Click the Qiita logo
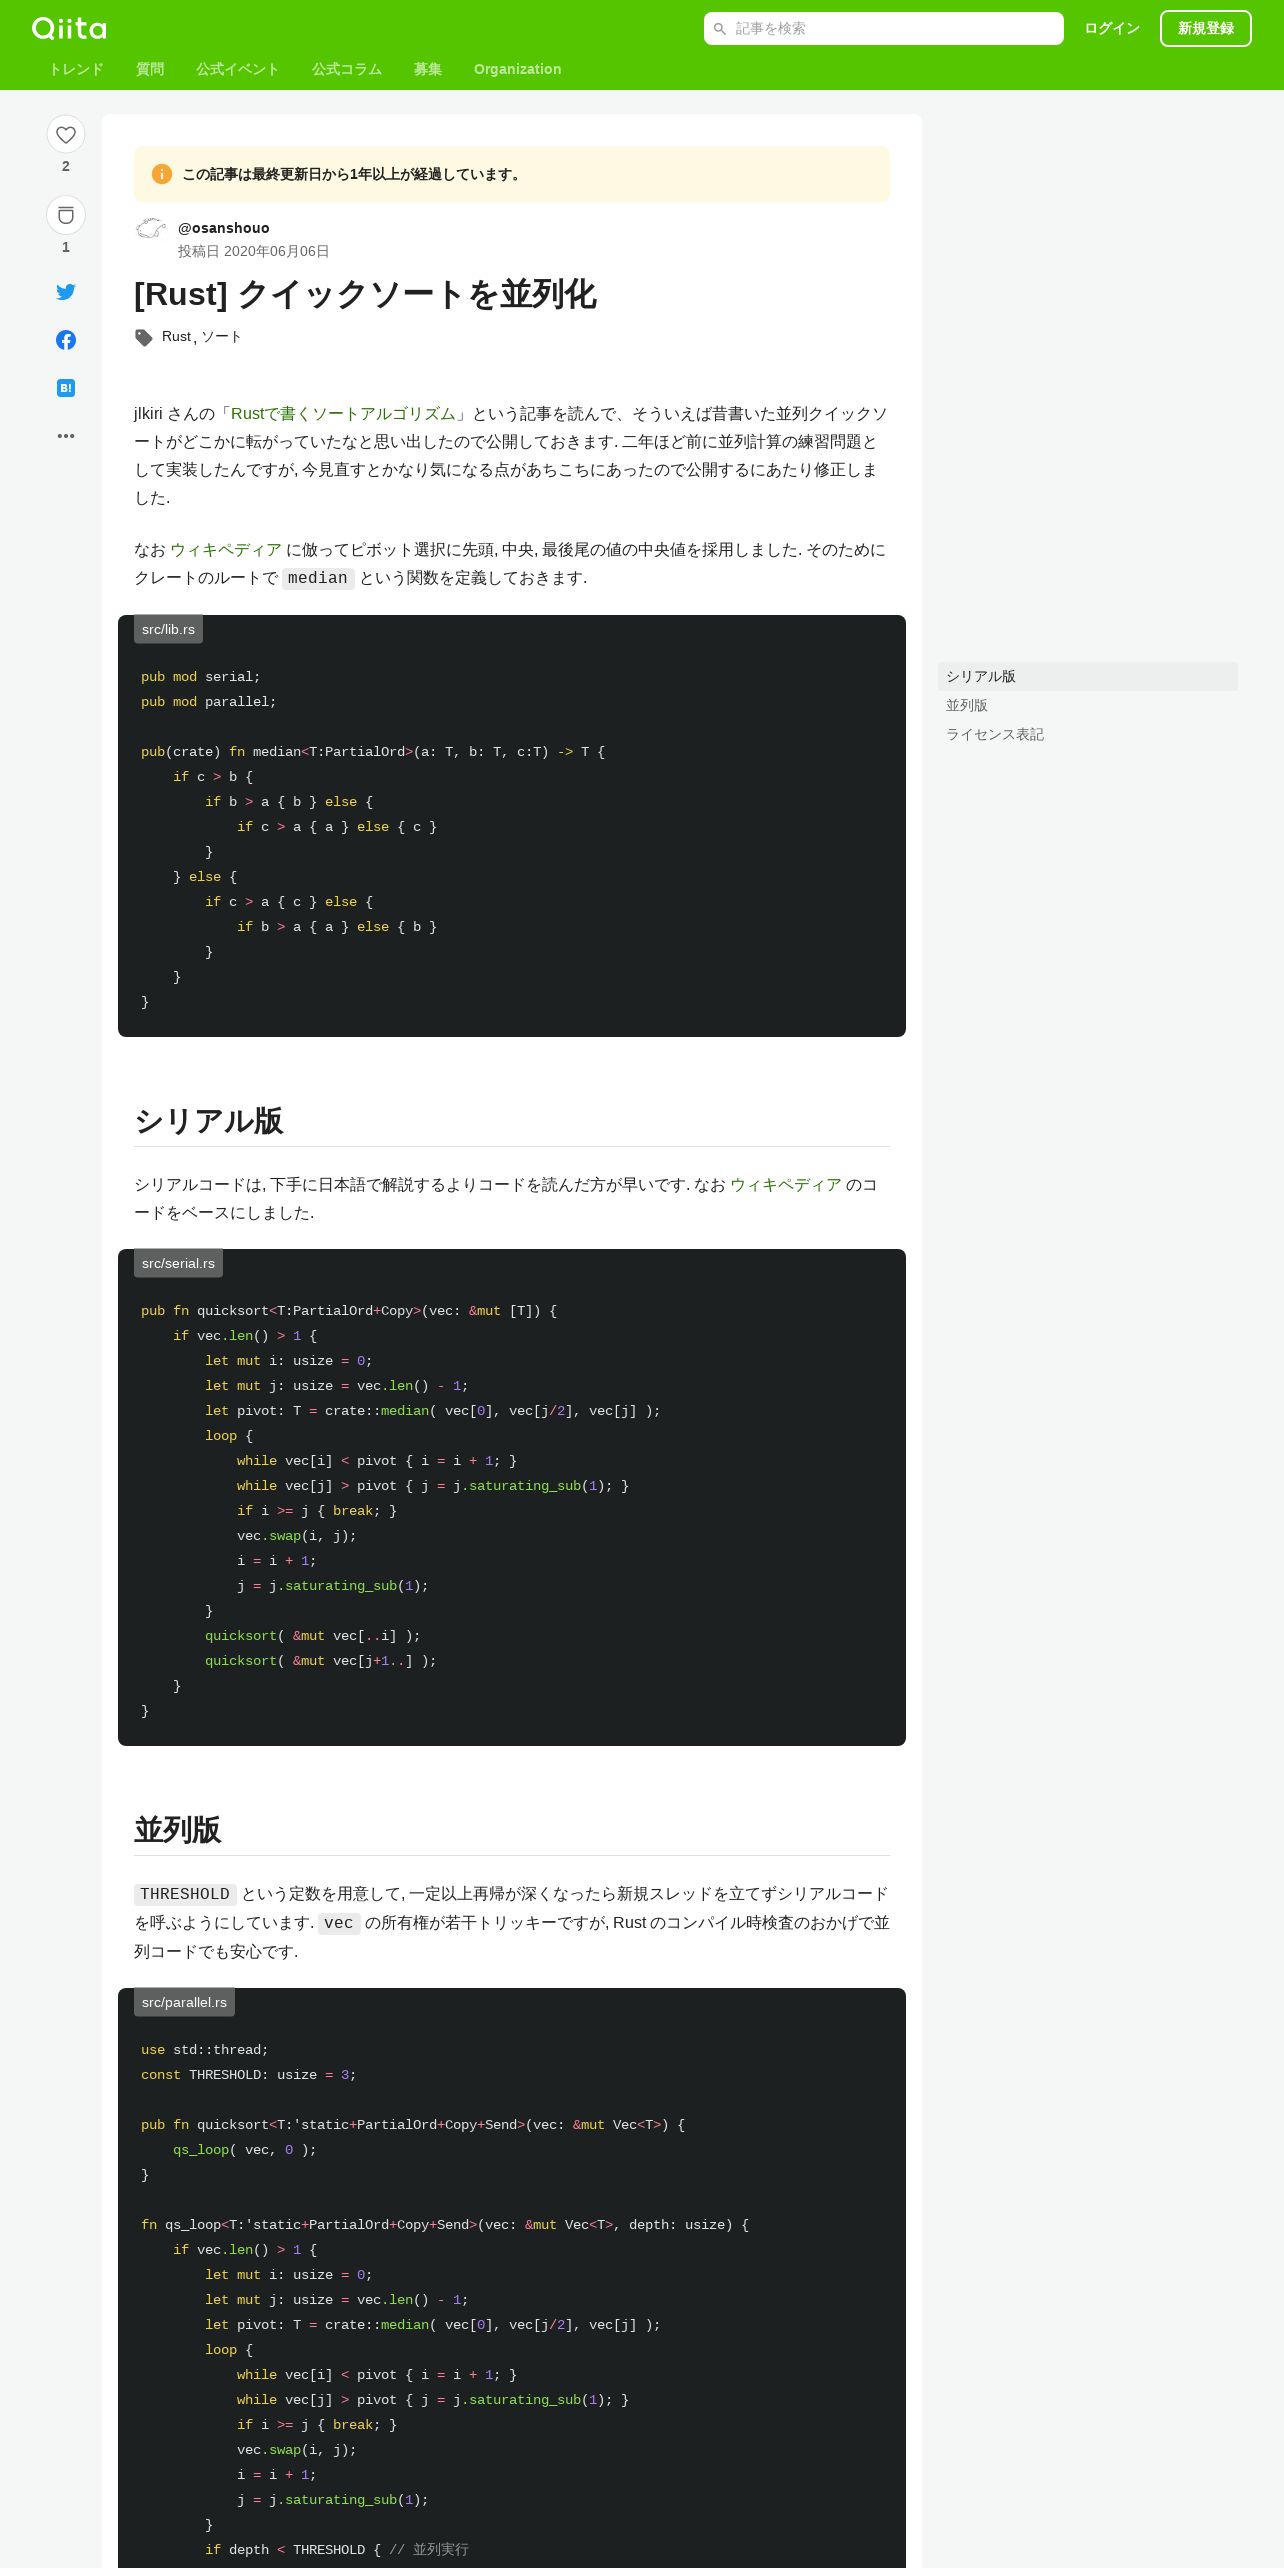The width and height of the screenshot is (1284, 2568). point(69,28)
